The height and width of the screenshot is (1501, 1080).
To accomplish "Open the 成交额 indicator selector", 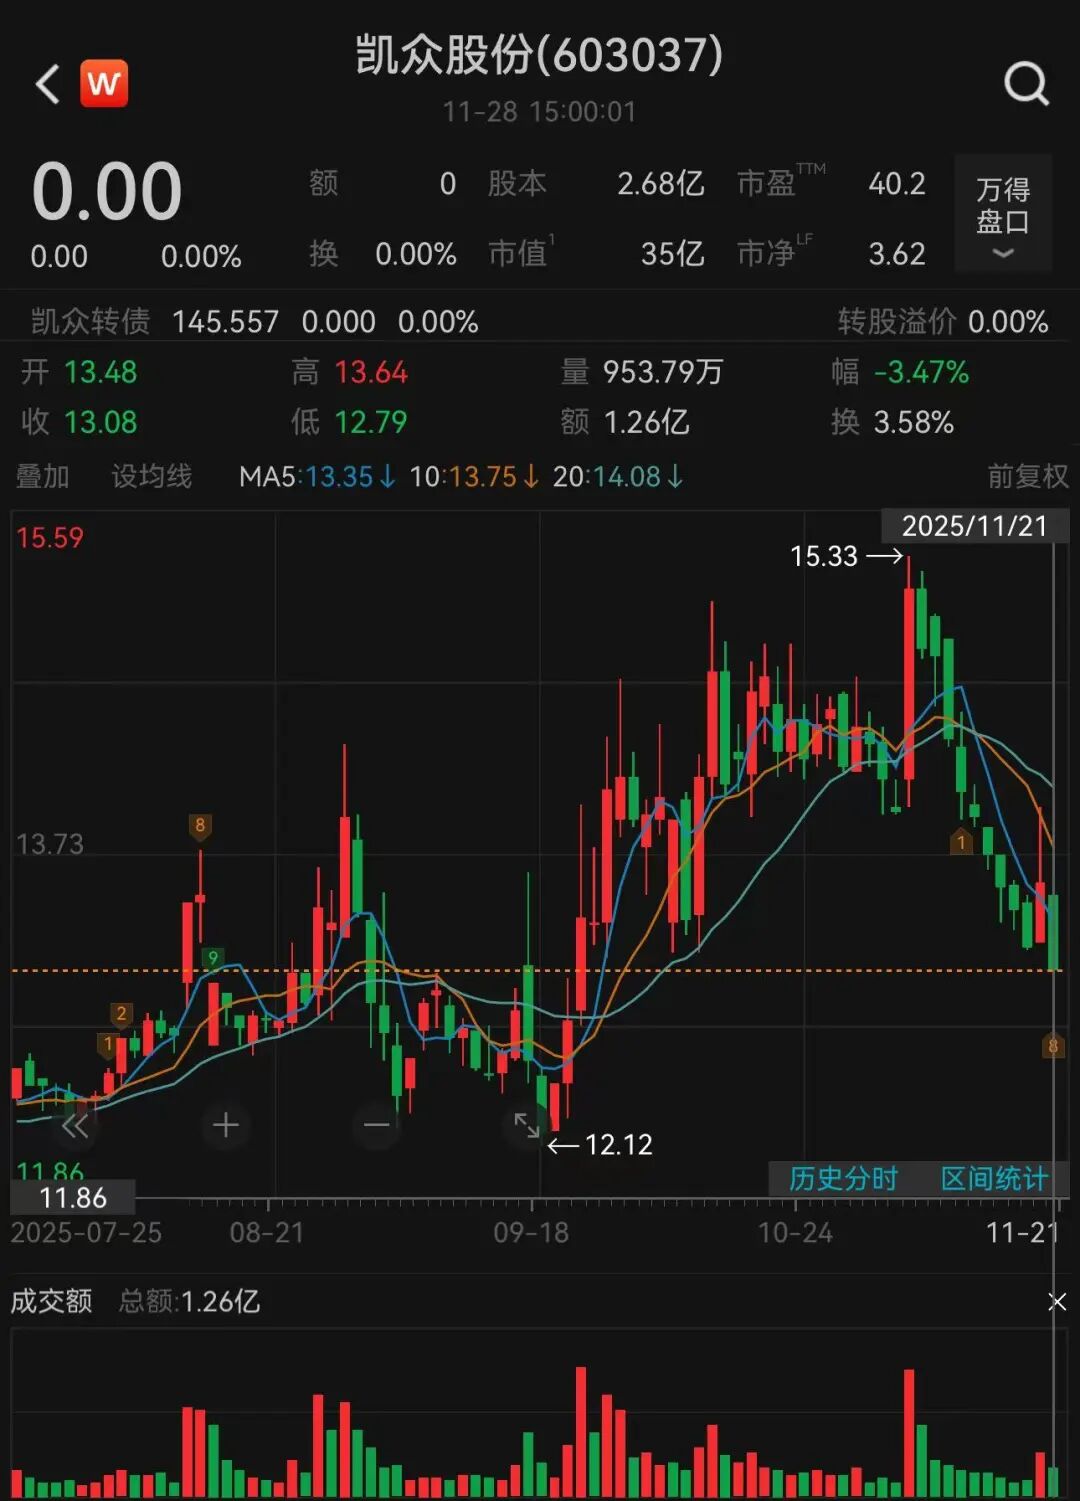I will coord(52,1301).
